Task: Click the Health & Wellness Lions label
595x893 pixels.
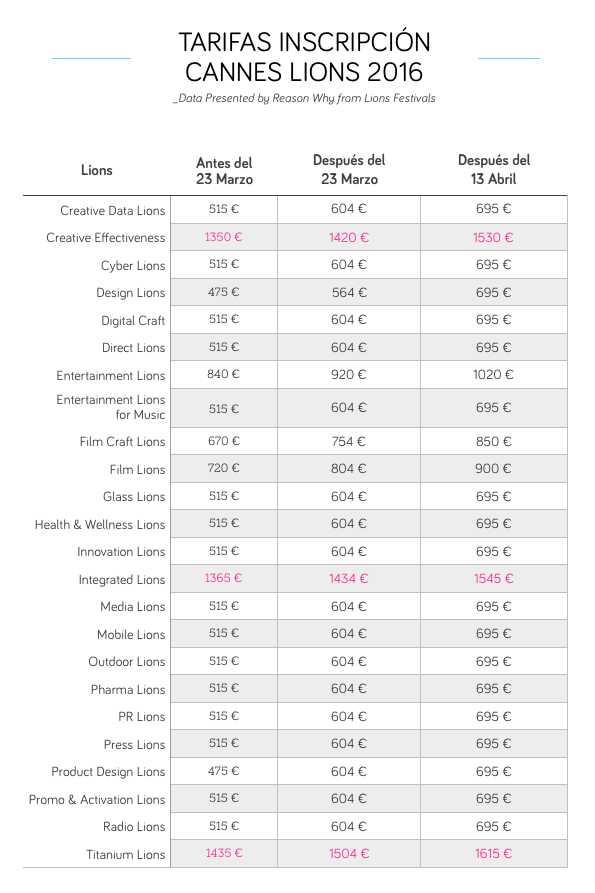Action: point(100,525)
